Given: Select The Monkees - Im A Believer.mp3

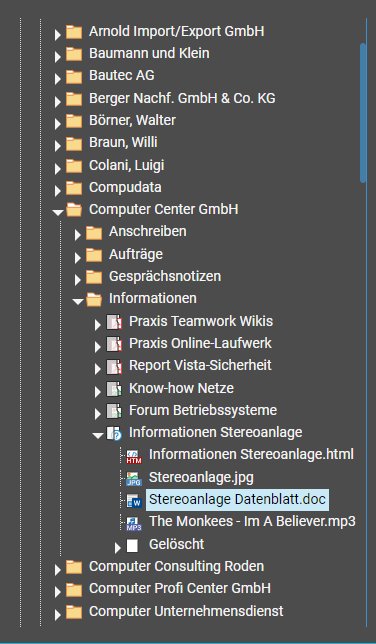Looking at the screenshot, I should (x=252, y=522).
